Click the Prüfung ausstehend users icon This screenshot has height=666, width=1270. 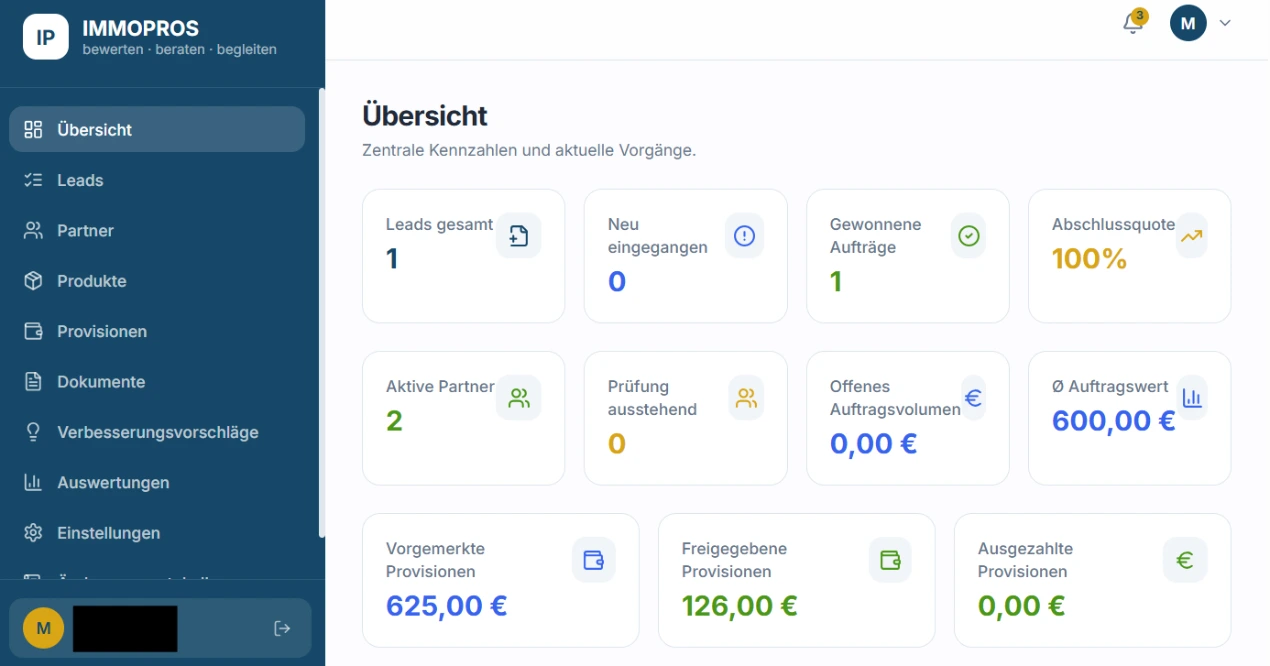pos(746,398)
